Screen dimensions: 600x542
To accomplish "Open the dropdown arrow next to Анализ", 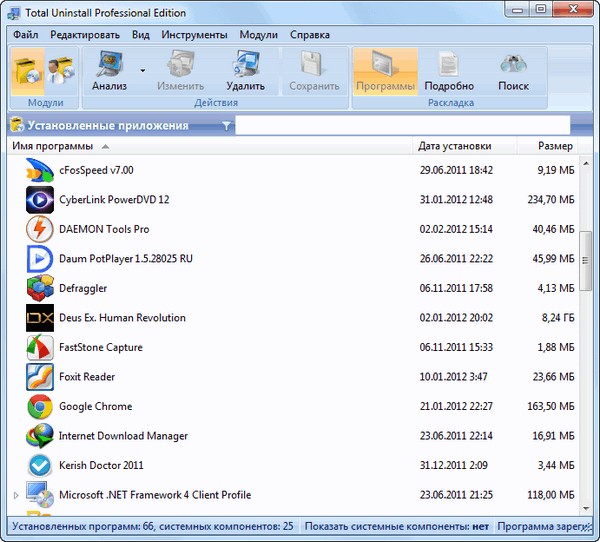I will 142,70.
